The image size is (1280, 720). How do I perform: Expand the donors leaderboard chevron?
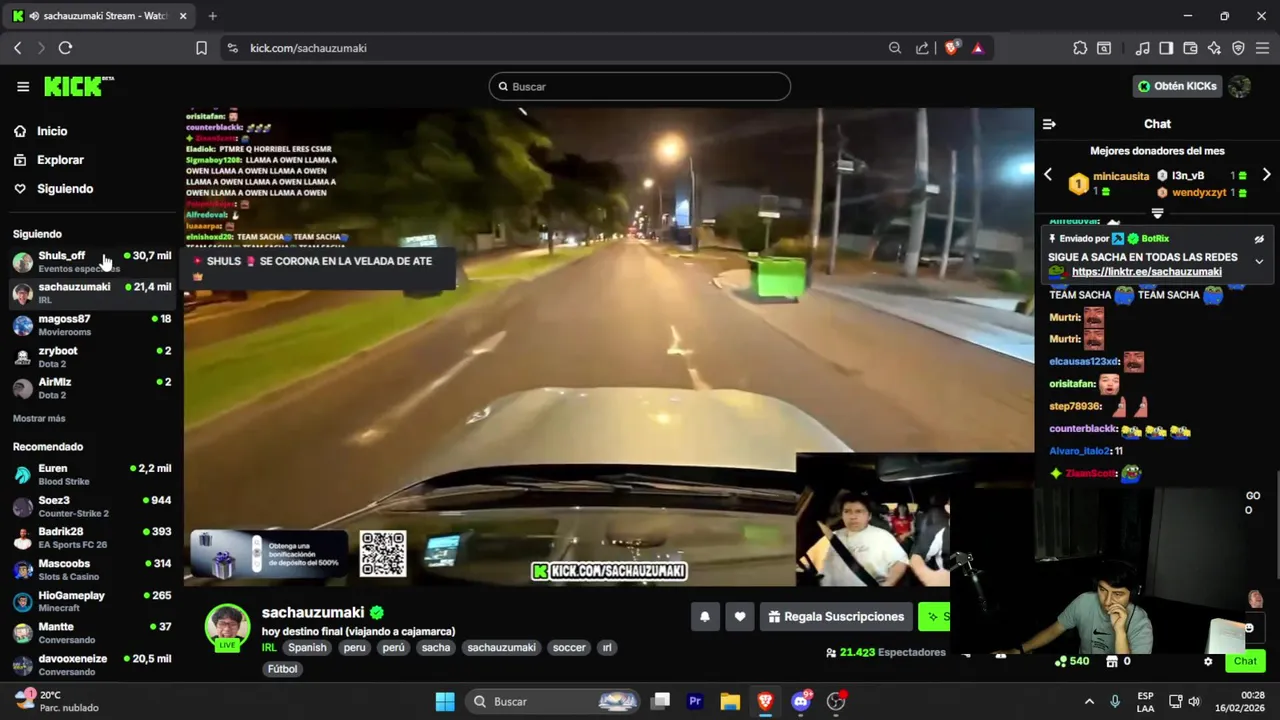click(1157, 213)
